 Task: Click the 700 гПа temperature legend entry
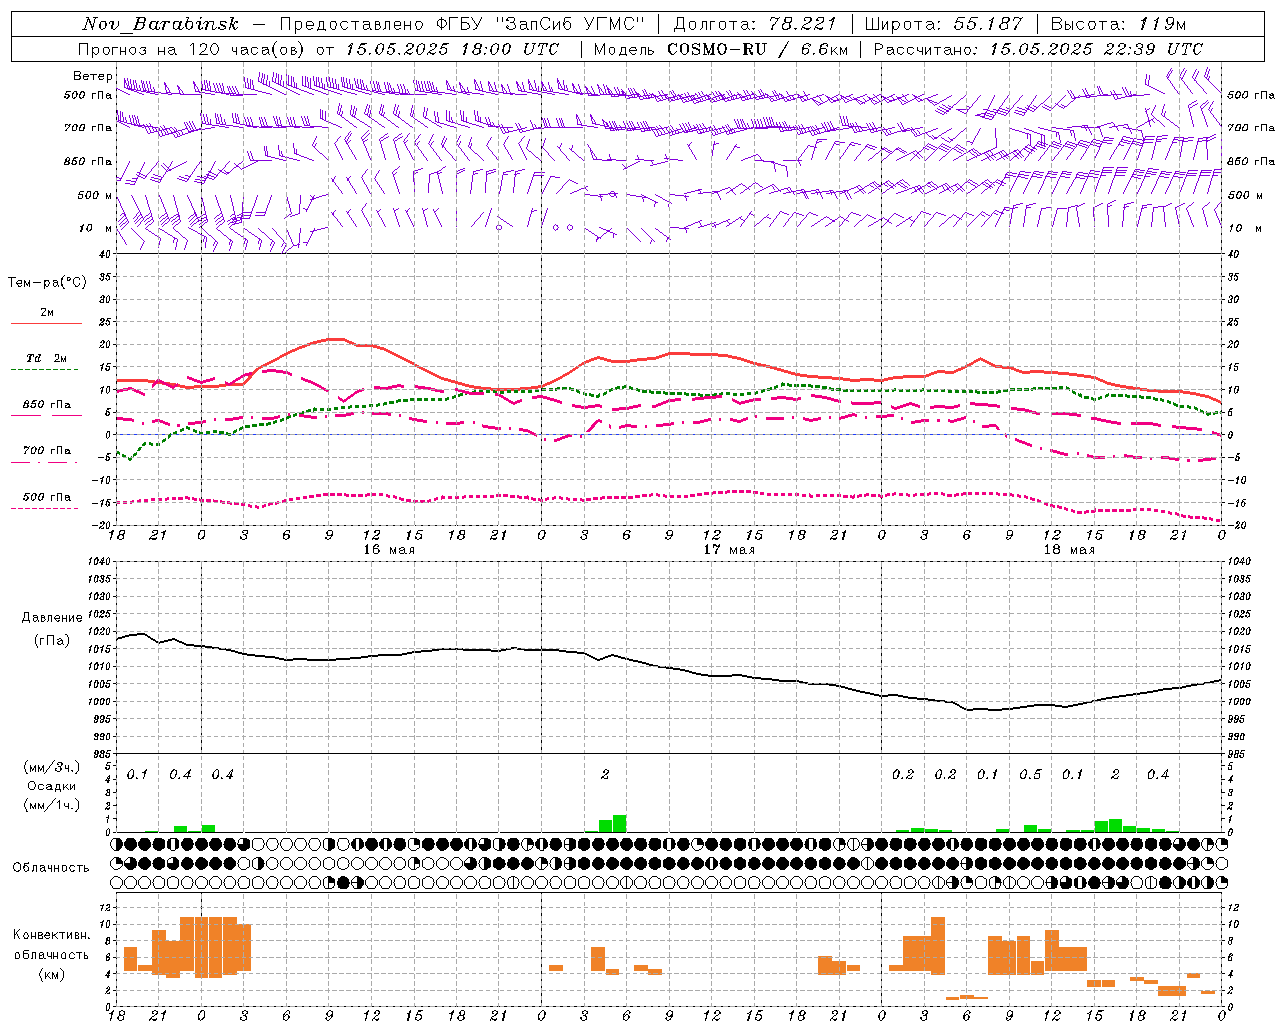pyautogui.click(x=46, y=451)
